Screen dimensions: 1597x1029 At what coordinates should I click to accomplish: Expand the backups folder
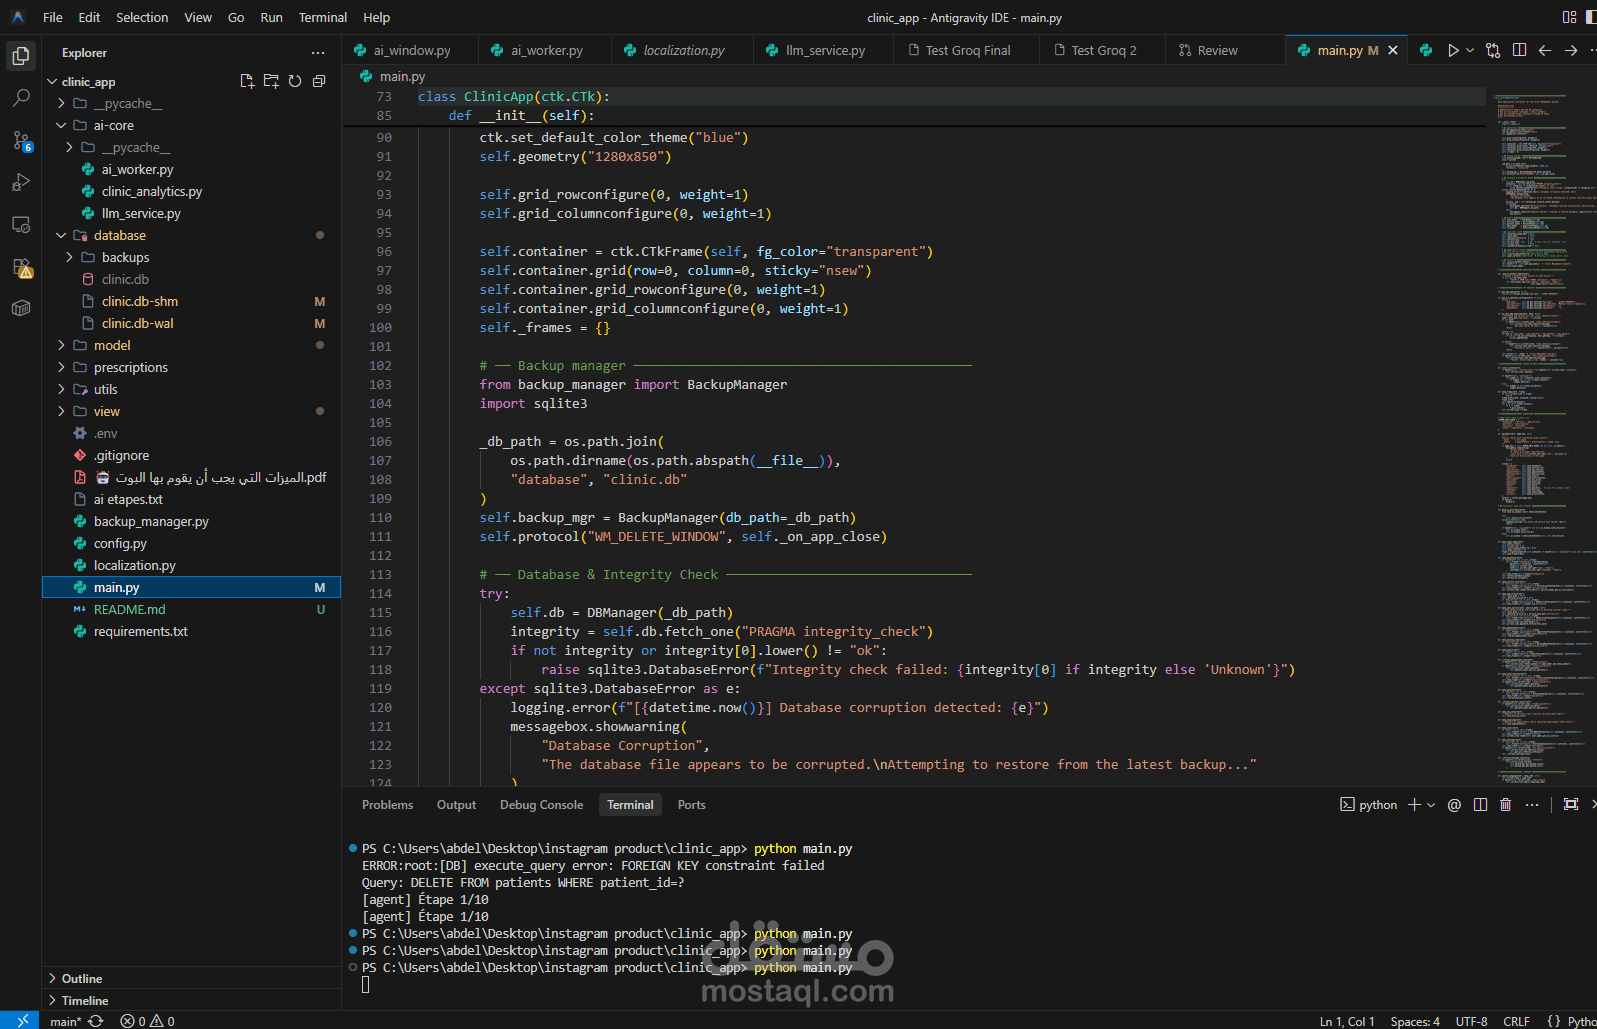(x=69, y=258)
